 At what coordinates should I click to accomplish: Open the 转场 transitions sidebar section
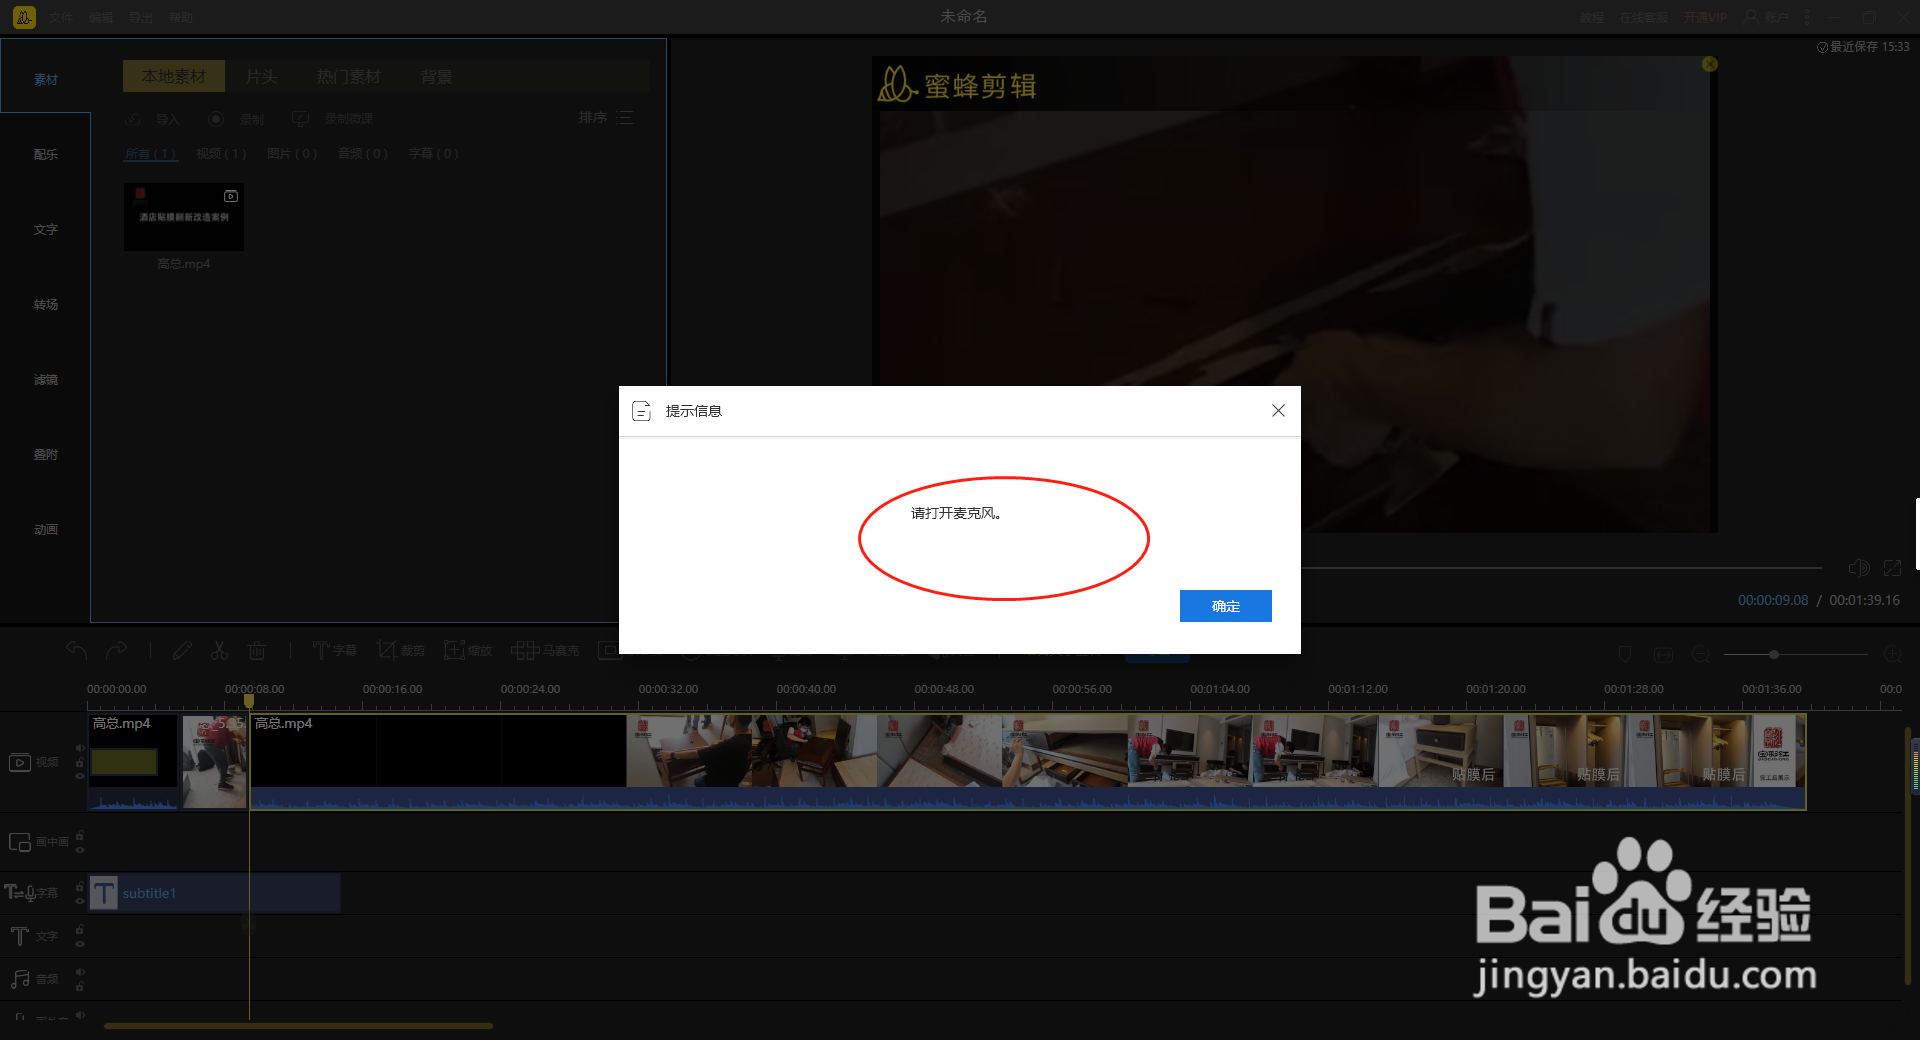click(46, 305)
